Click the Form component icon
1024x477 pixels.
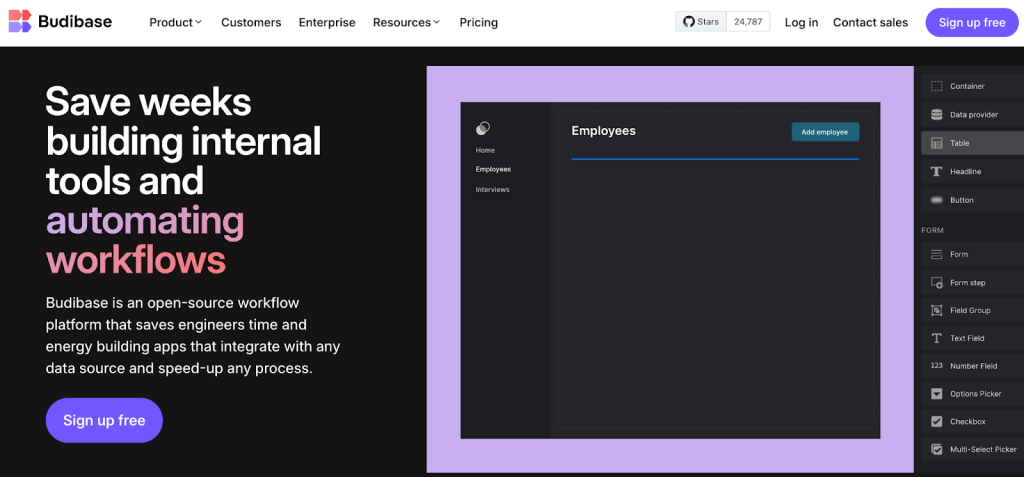(936, 254)
